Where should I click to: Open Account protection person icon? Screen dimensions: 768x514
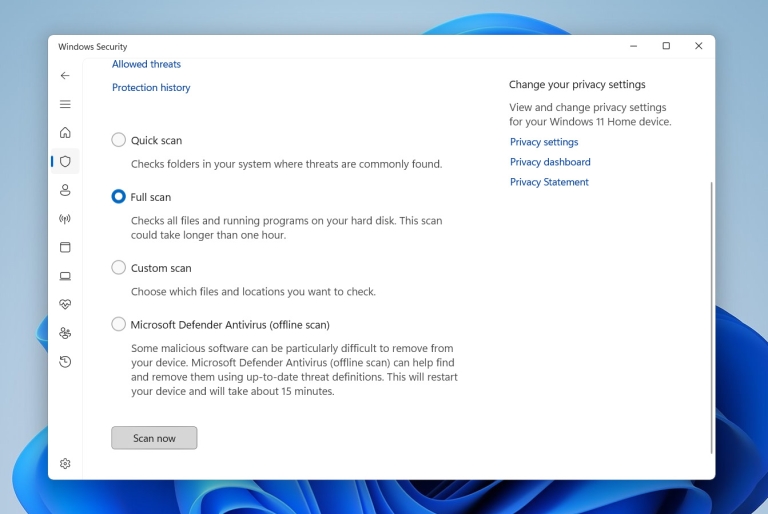[x=65, y=190]
